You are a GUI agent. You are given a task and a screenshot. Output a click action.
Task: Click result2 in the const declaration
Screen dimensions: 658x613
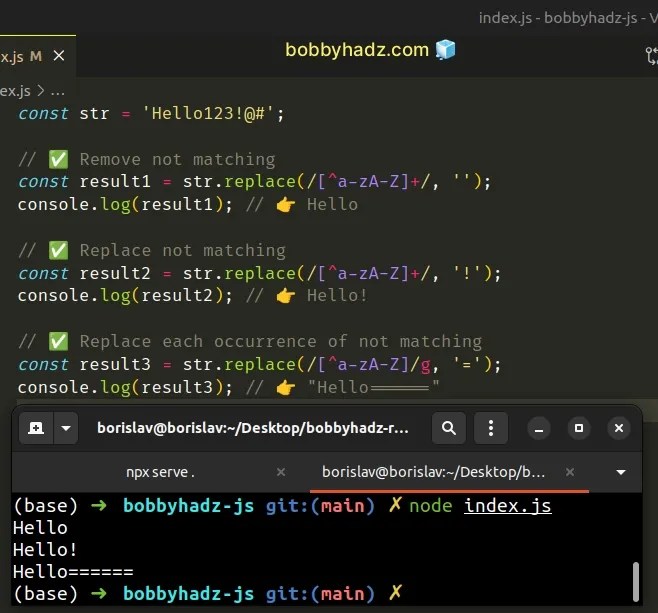pyautogui.click(x=115, y=274)
